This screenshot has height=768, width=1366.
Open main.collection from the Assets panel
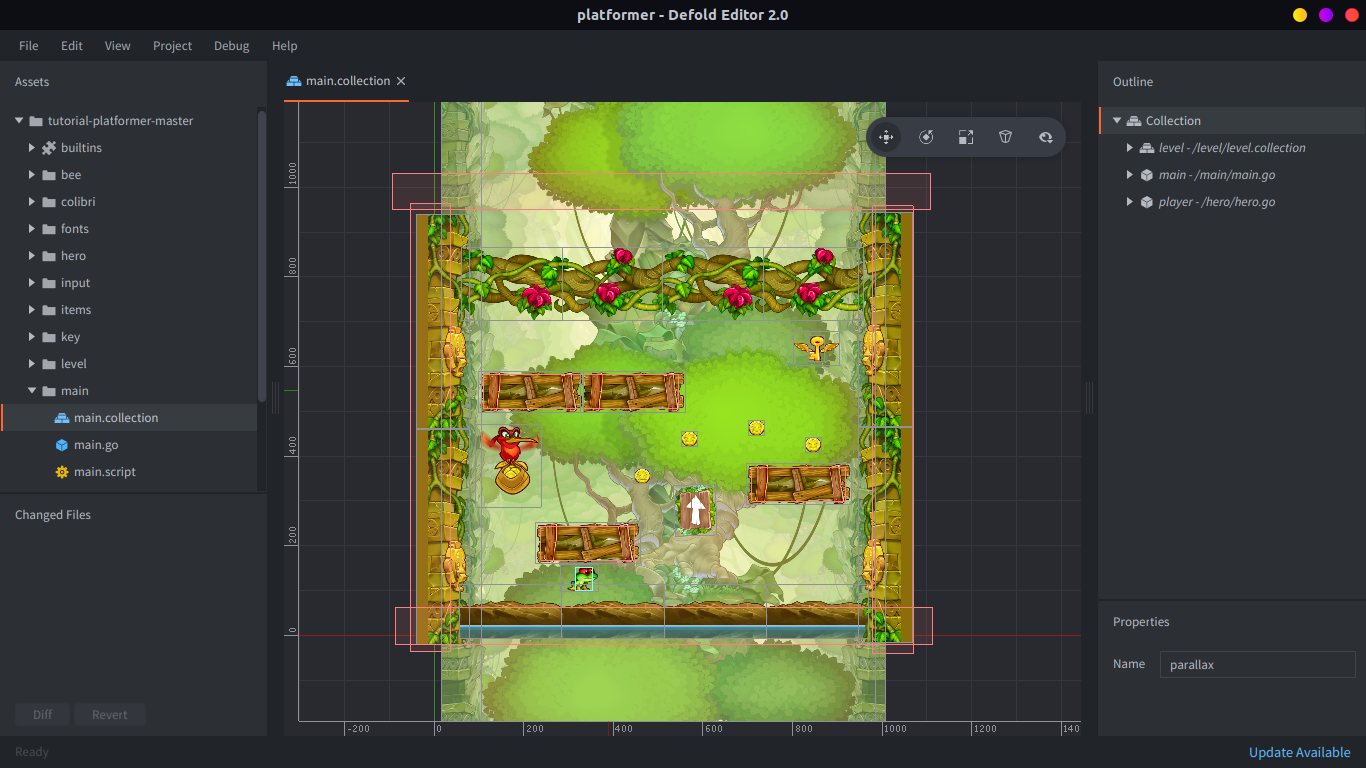[x=115, y=417]
